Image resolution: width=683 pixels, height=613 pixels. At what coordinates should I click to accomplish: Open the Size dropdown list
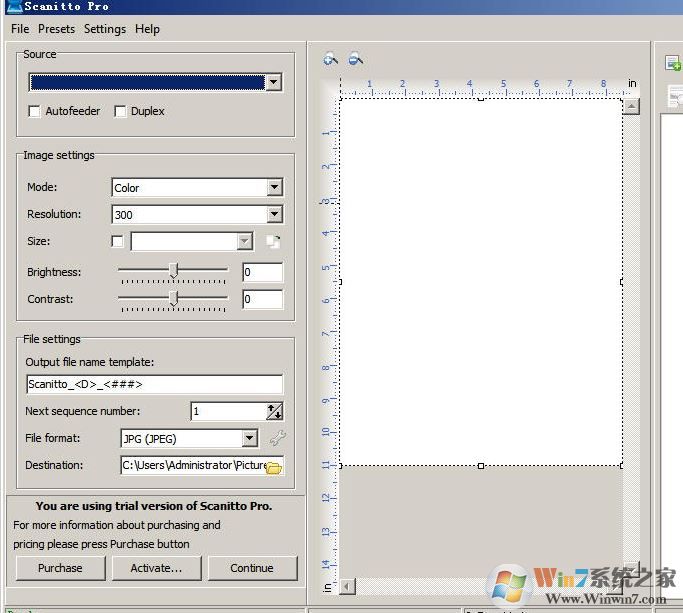tap(245, 241)
